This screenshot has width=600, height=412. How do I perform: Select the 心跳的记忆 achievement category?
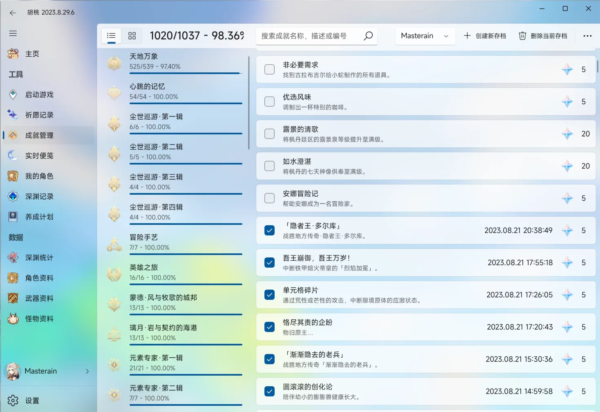point(175,91)
